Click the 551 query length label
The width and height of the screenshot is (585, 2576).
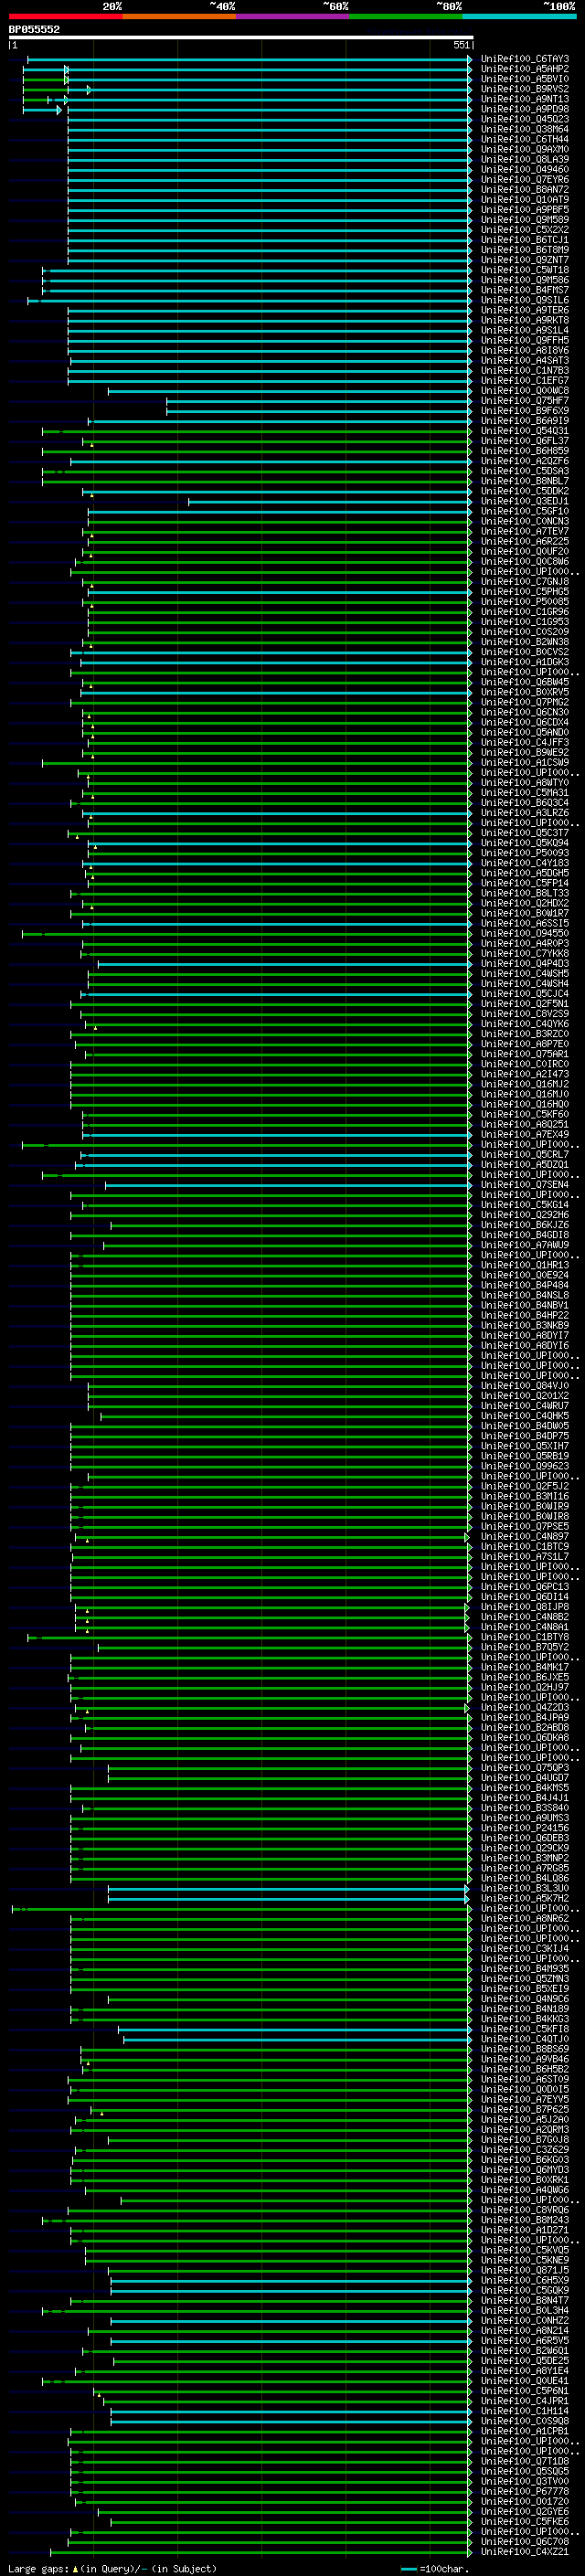(x=461, y=46)
